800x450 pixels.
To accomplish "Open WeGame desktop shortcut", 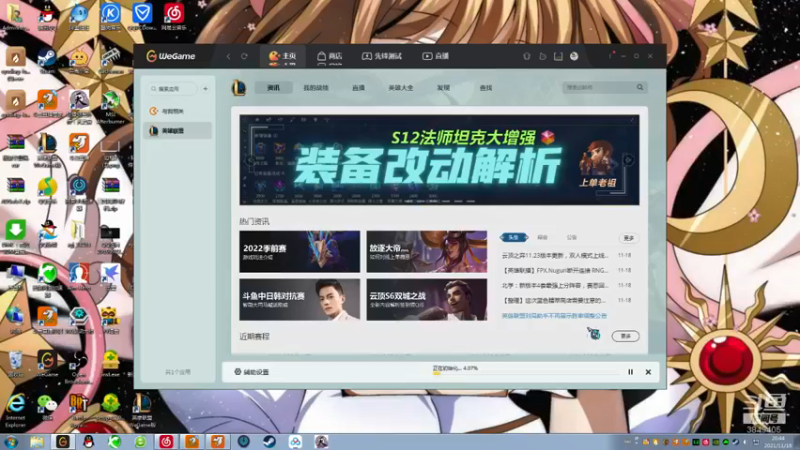I will [47, 363].
